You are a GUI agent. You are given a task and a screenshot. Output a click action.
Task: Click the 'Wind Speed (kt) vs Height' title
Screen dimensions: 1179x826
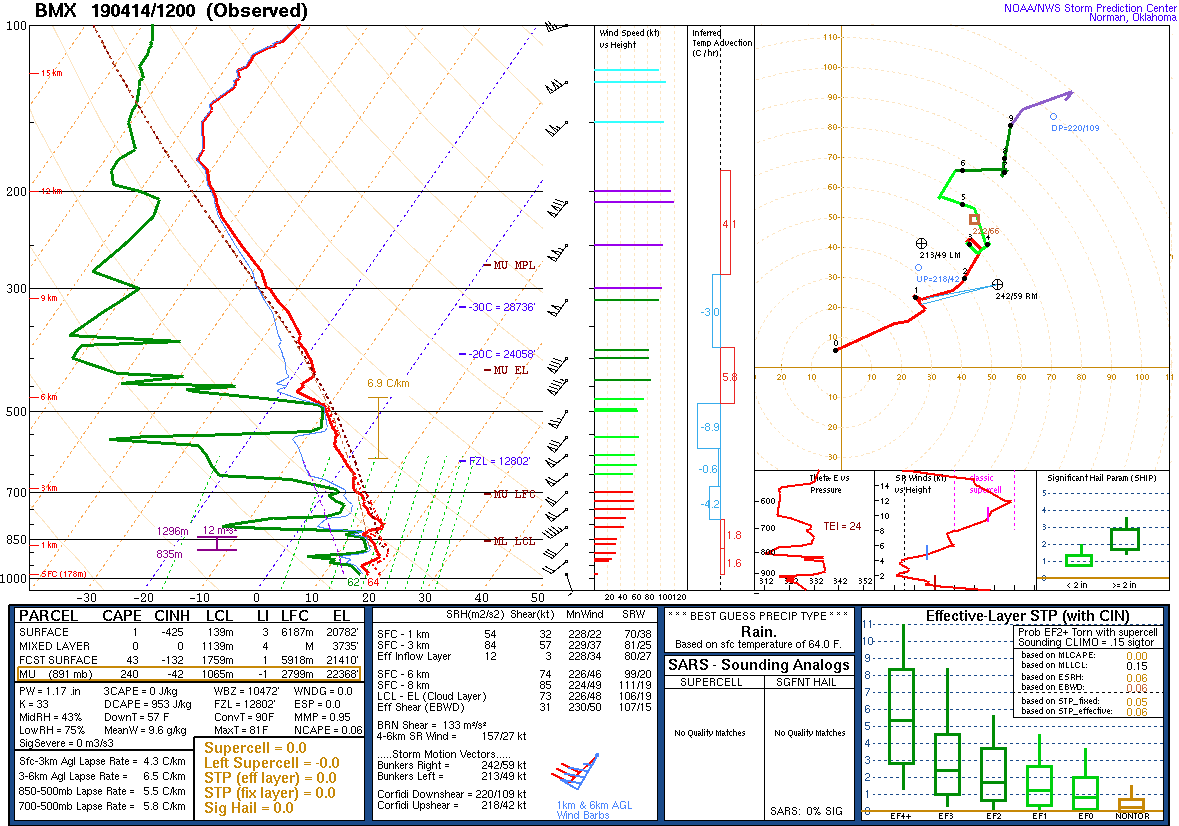tap(629, 39)
